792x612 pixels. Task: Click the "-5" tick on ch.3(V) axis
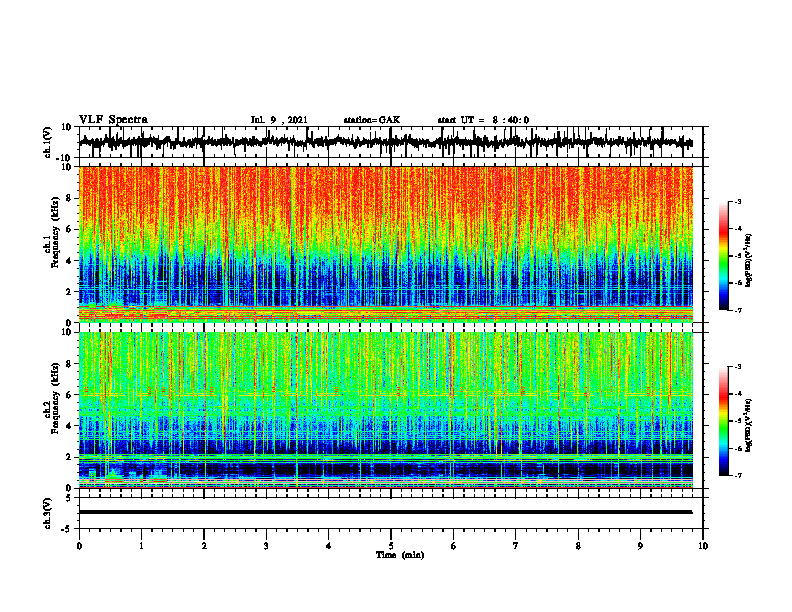67,529
